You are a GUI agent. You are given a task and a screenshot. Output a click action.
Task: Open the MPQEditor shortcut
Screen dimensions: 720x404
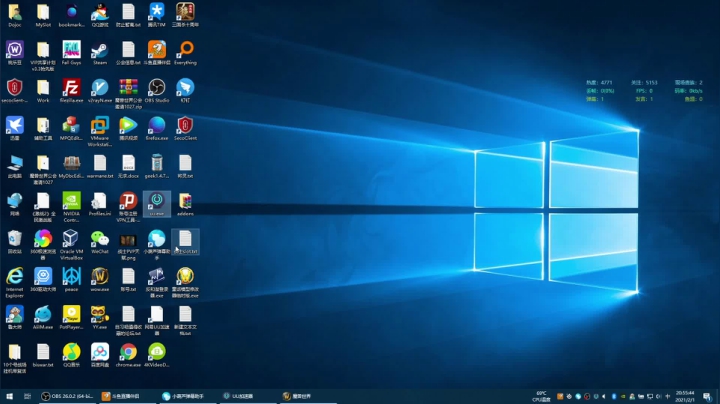pyautogui.click(x=71, y=128)
